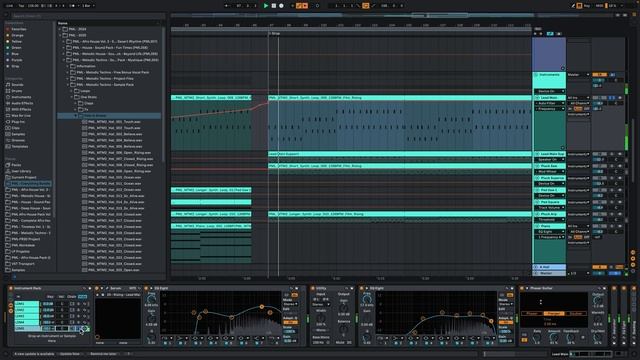Select the Doubler mode tab
This screenshot has width=640, height=360.
click(x=576, y=313)
